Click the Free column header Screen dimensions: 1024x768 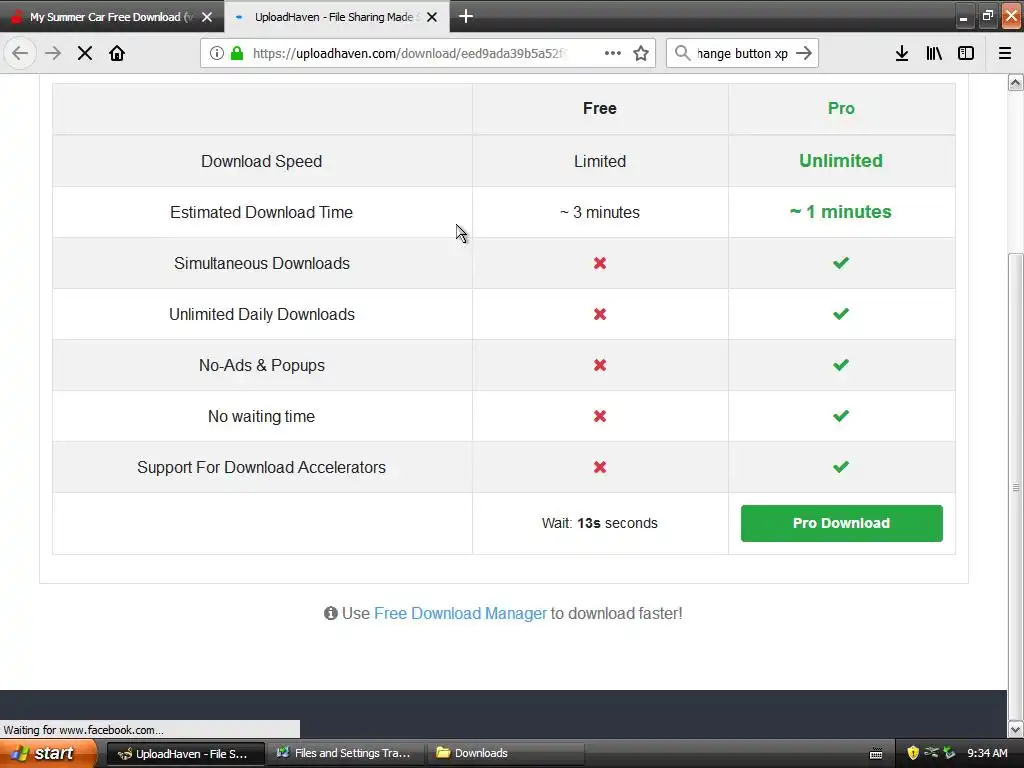600,108
